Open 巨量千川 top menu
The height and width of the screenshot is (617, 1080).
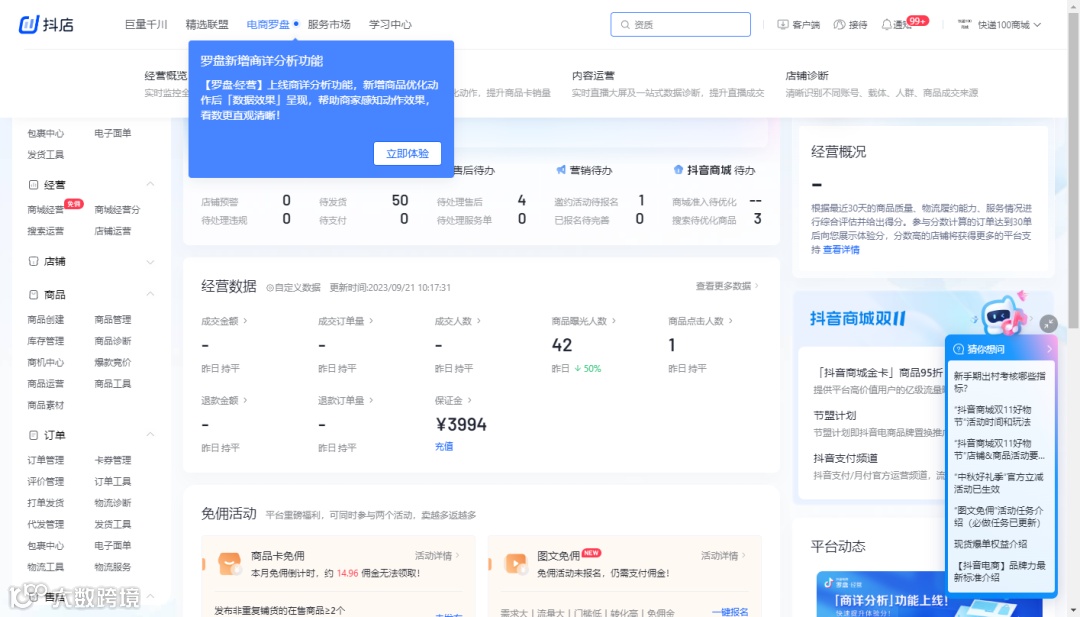[146, 25]
